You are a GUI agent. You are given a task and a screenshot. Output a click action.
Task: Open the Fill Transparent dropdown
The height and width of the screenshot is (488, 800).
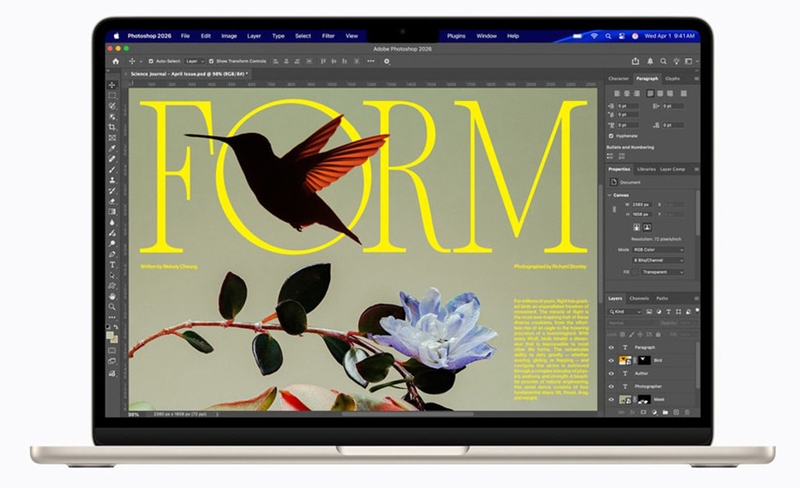(x=663, y=272)
